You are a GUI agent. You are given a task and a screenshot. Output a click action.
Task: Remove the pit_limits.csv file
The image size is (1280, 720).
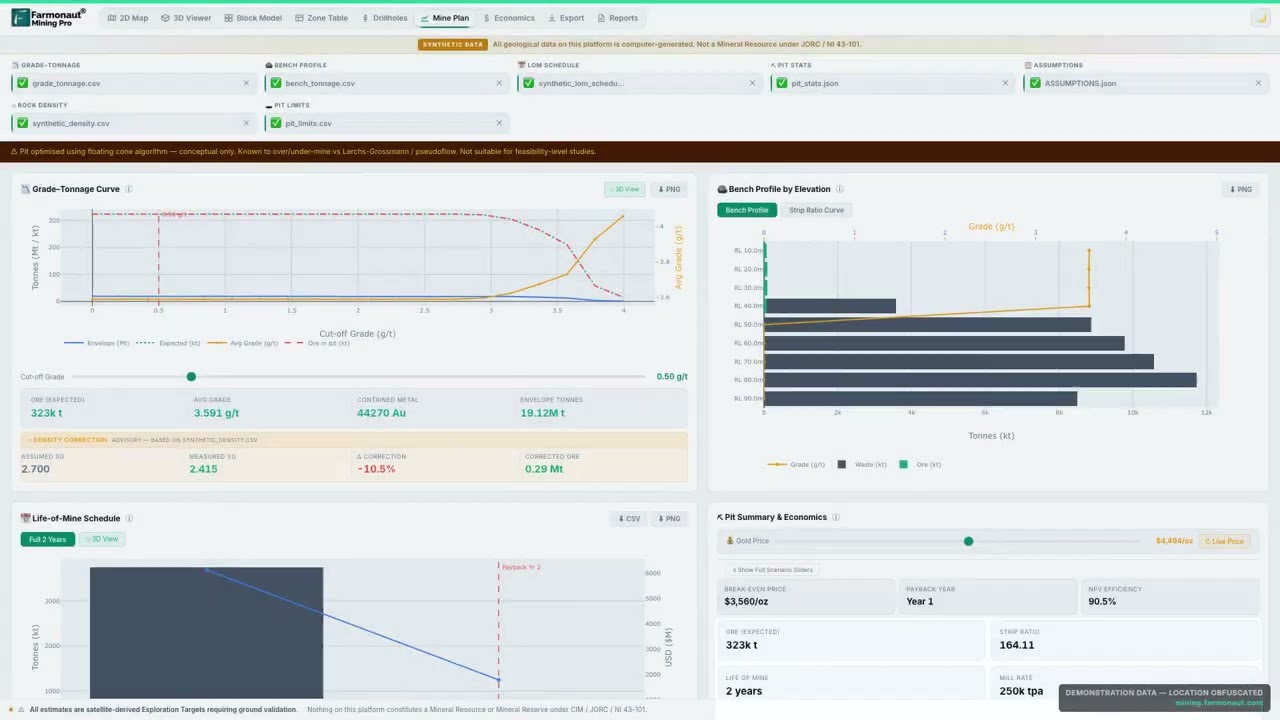coord(499,123)
